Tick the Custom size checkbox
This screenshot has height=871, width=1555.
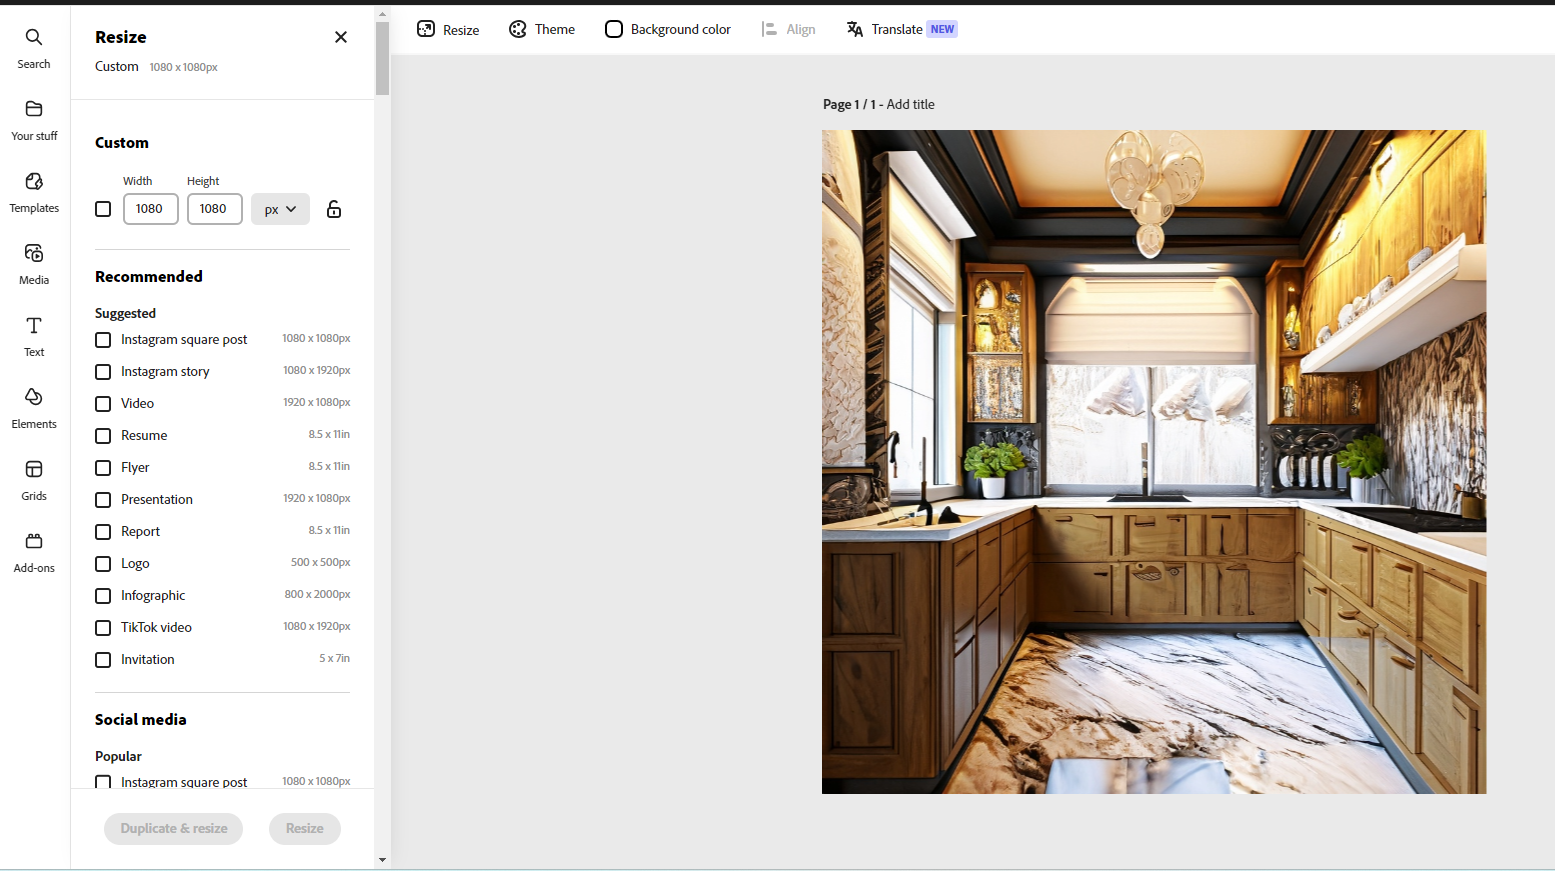(103, 209)
